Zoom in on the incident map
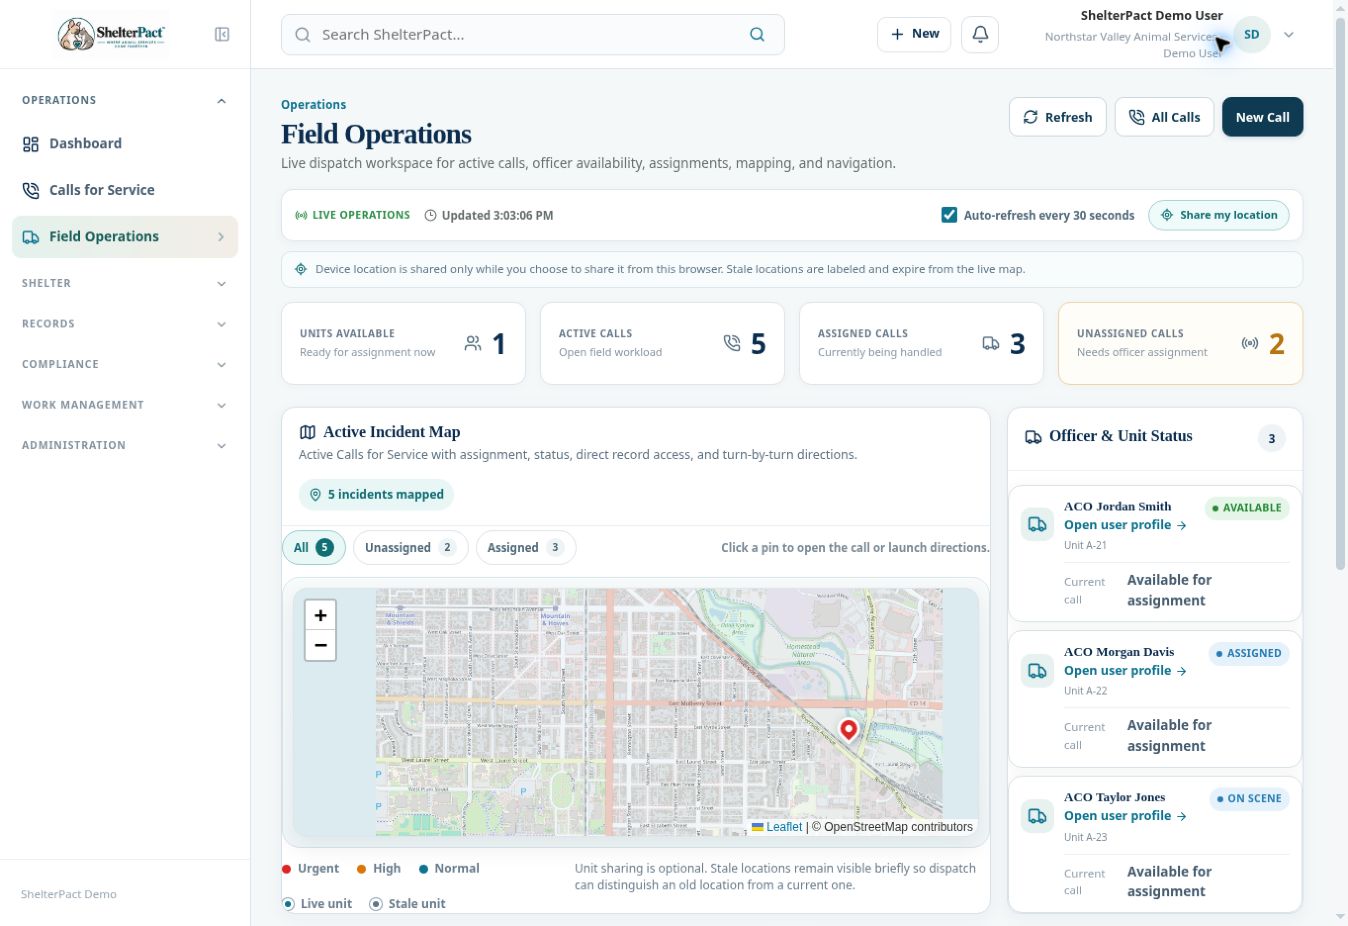Image resolution: width=1348 pixels, height=926 pixels. point(320,615)
